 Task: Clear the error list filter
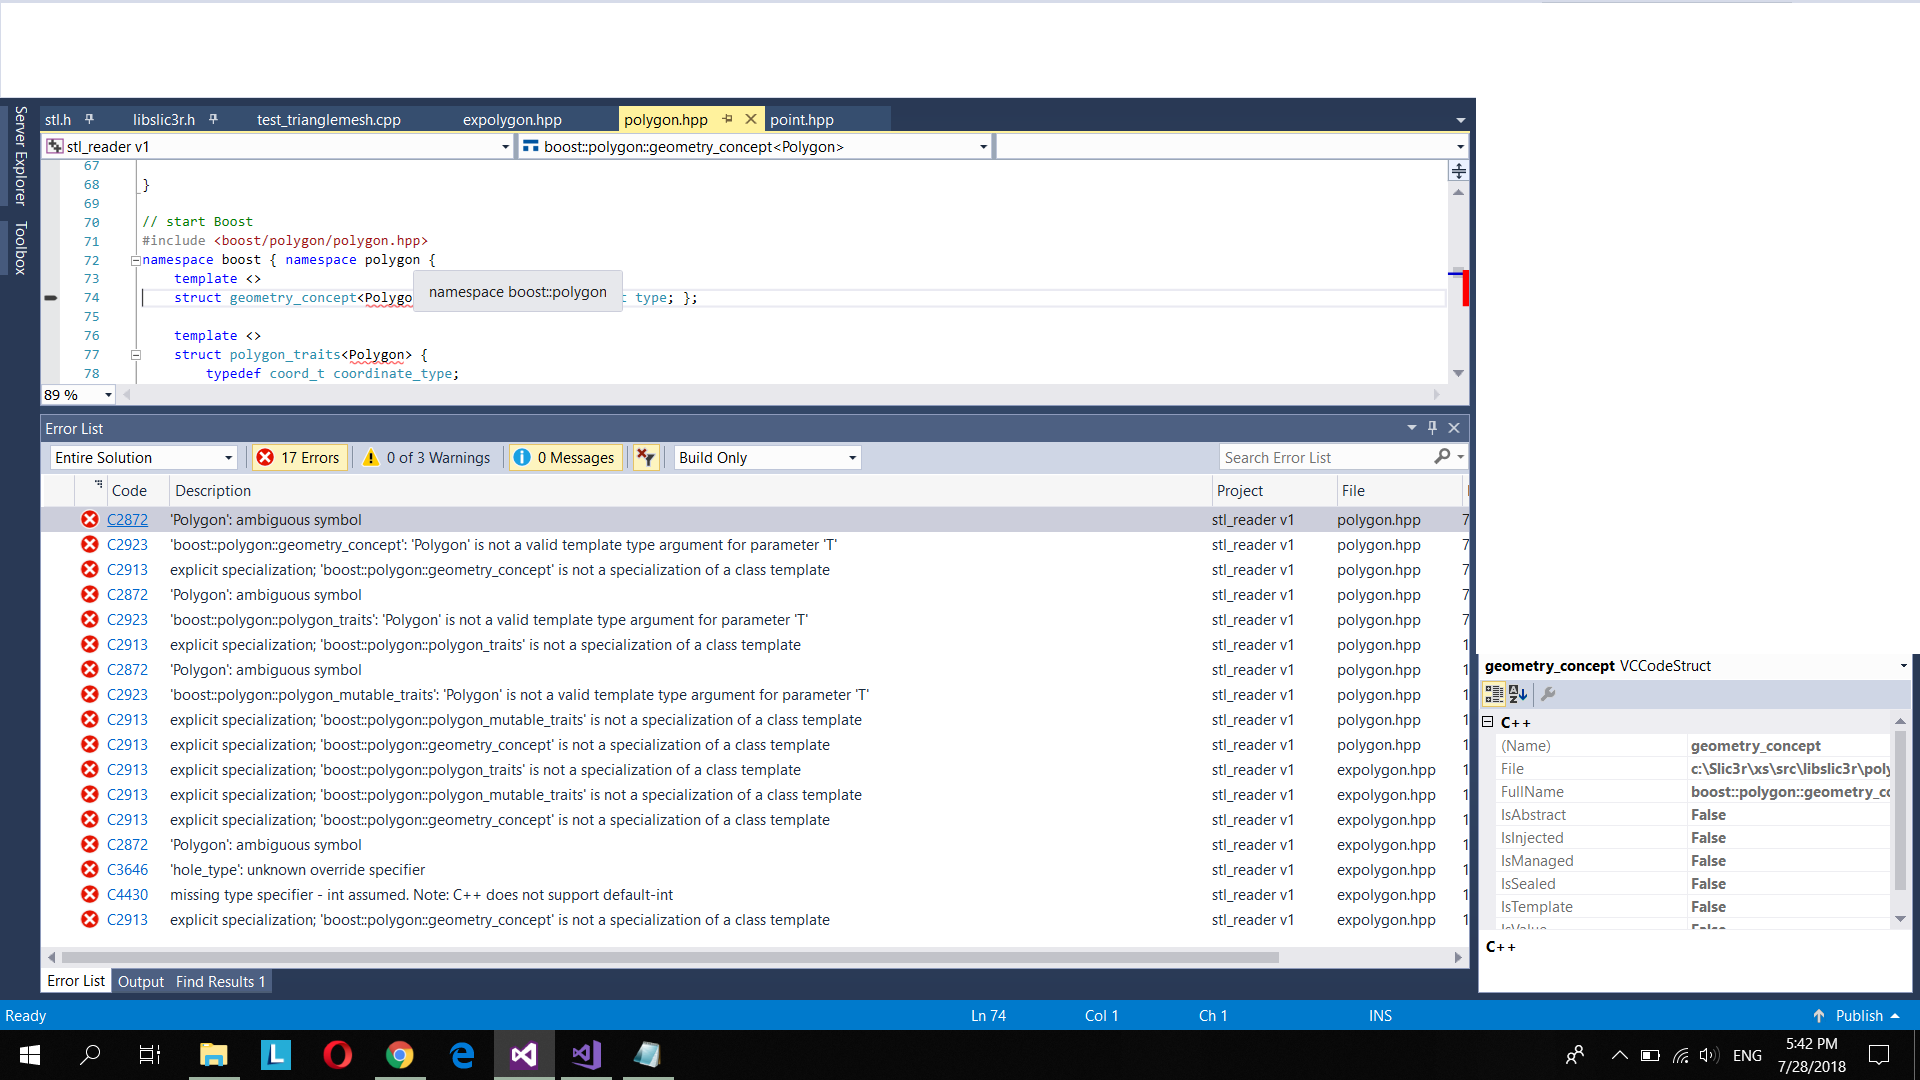click(x=646, y=457)
